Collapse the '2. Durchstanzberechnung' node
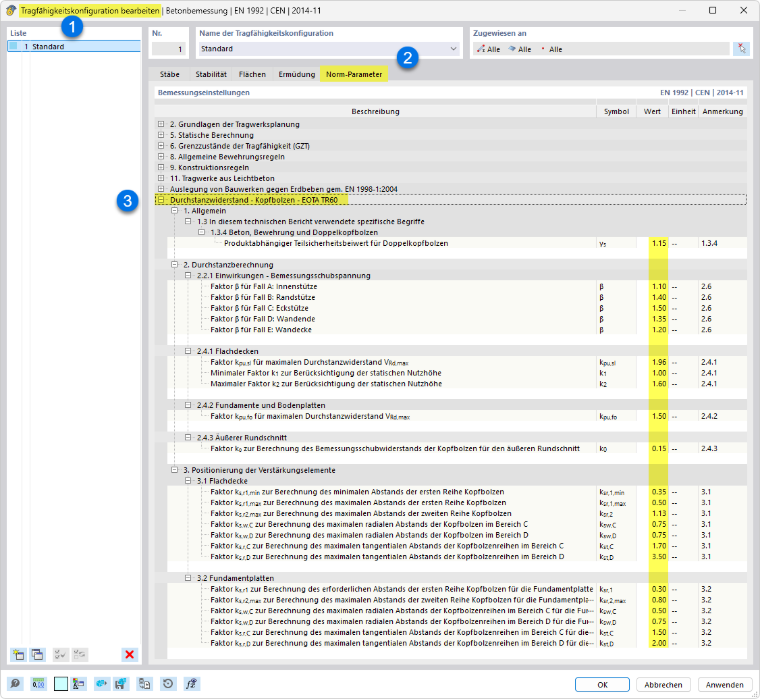This screenshot has height=699, width=760. pyautogui.click(x=174, y=265)
